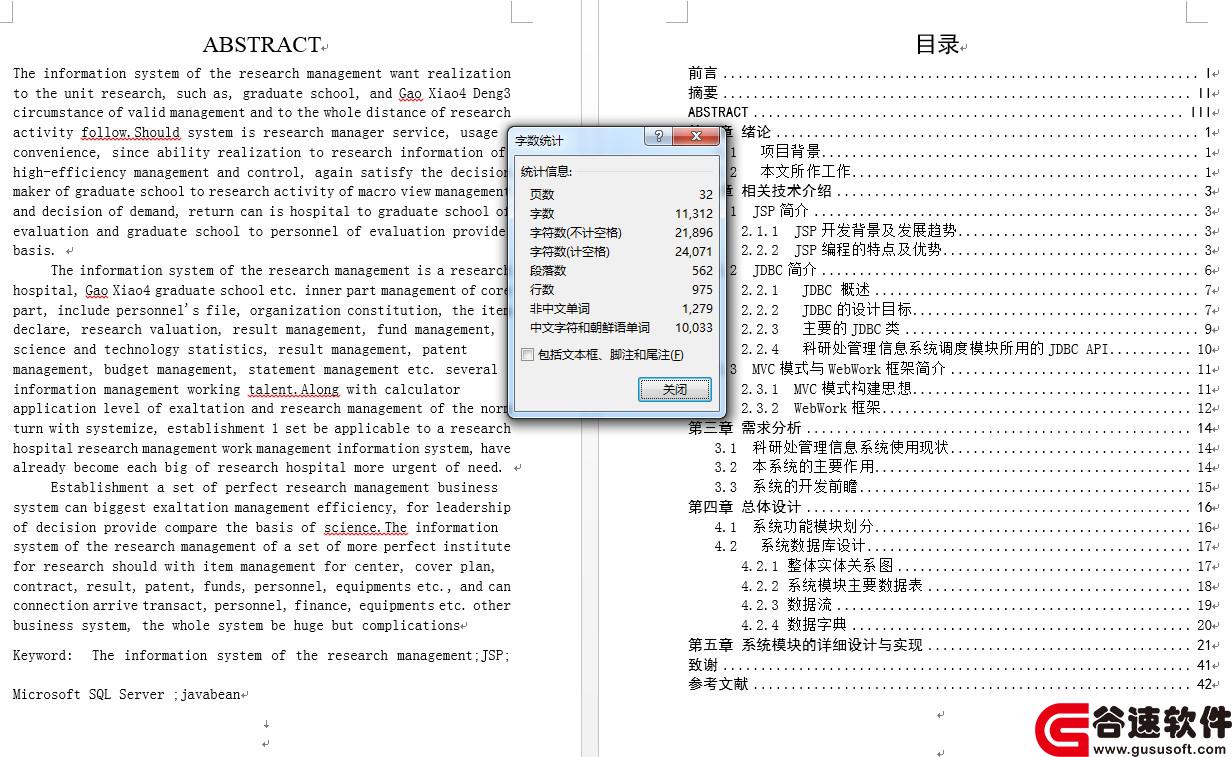
Task: Open 2.3.1 MVC 模式构建思想 entry
Action: click(976, 389)
